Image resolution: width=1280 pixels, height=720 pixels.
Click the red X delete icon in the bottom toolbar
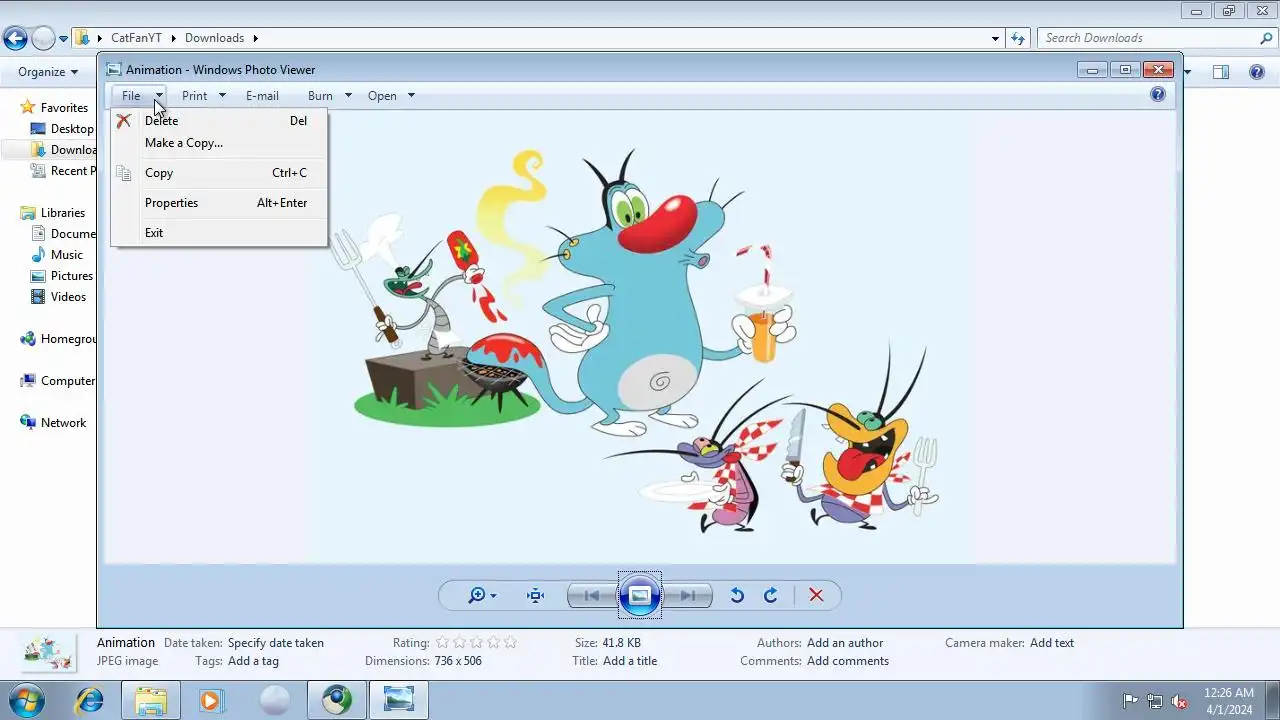click(x=816, y=596)
